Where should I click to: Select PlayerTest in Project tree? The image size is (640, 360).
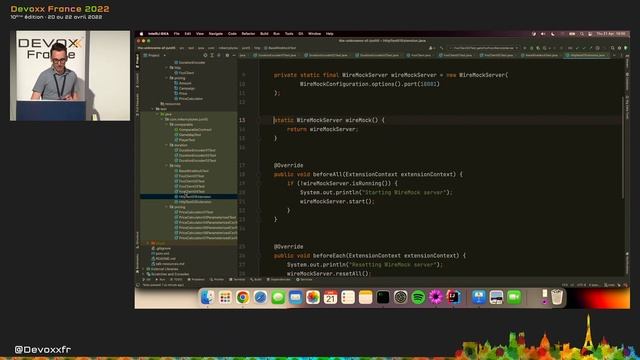185,140
